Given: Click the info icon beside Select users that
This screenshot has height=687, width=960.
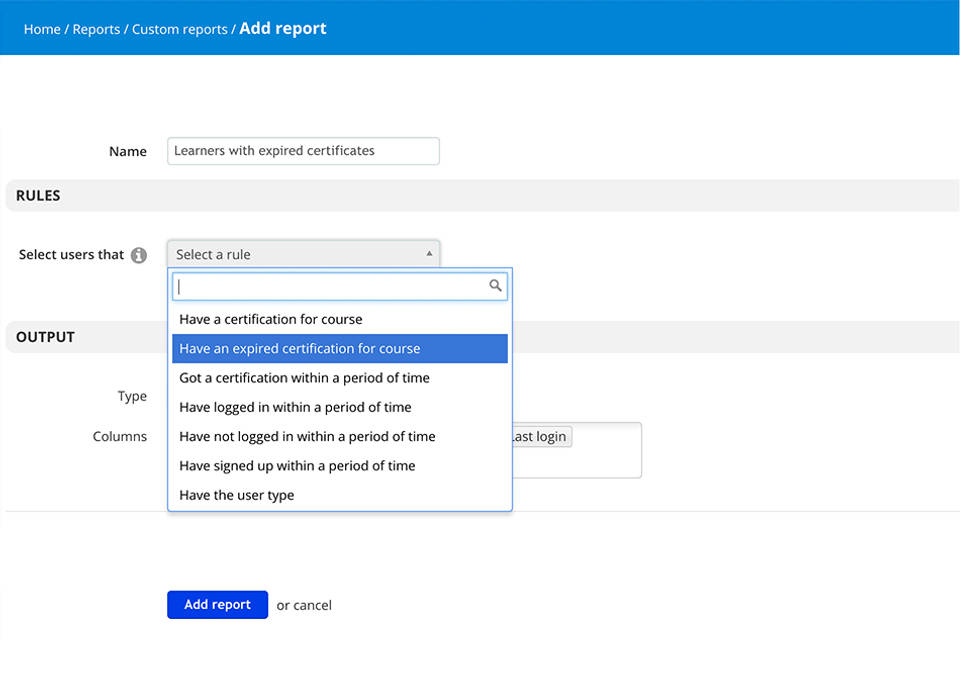Looking at the screenshot, I should [139, 255].
